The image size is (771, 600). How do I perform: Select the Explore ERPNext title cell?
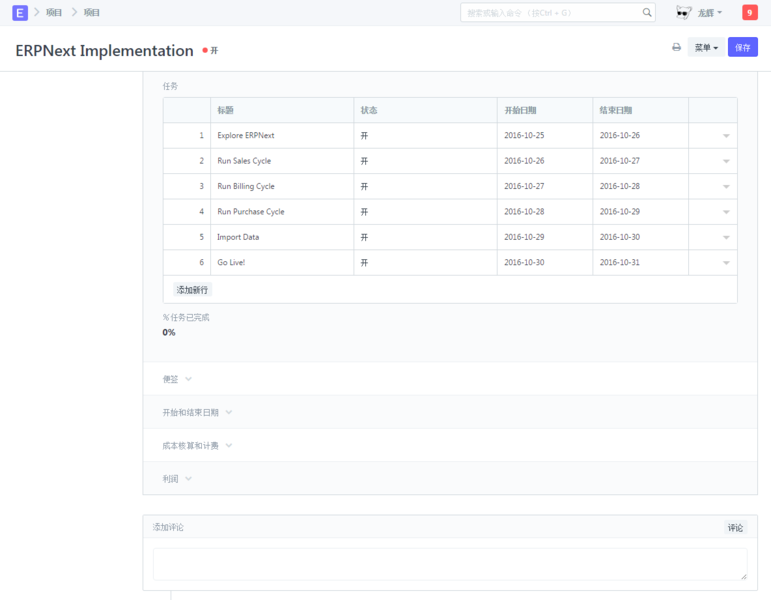pos(282,135)
